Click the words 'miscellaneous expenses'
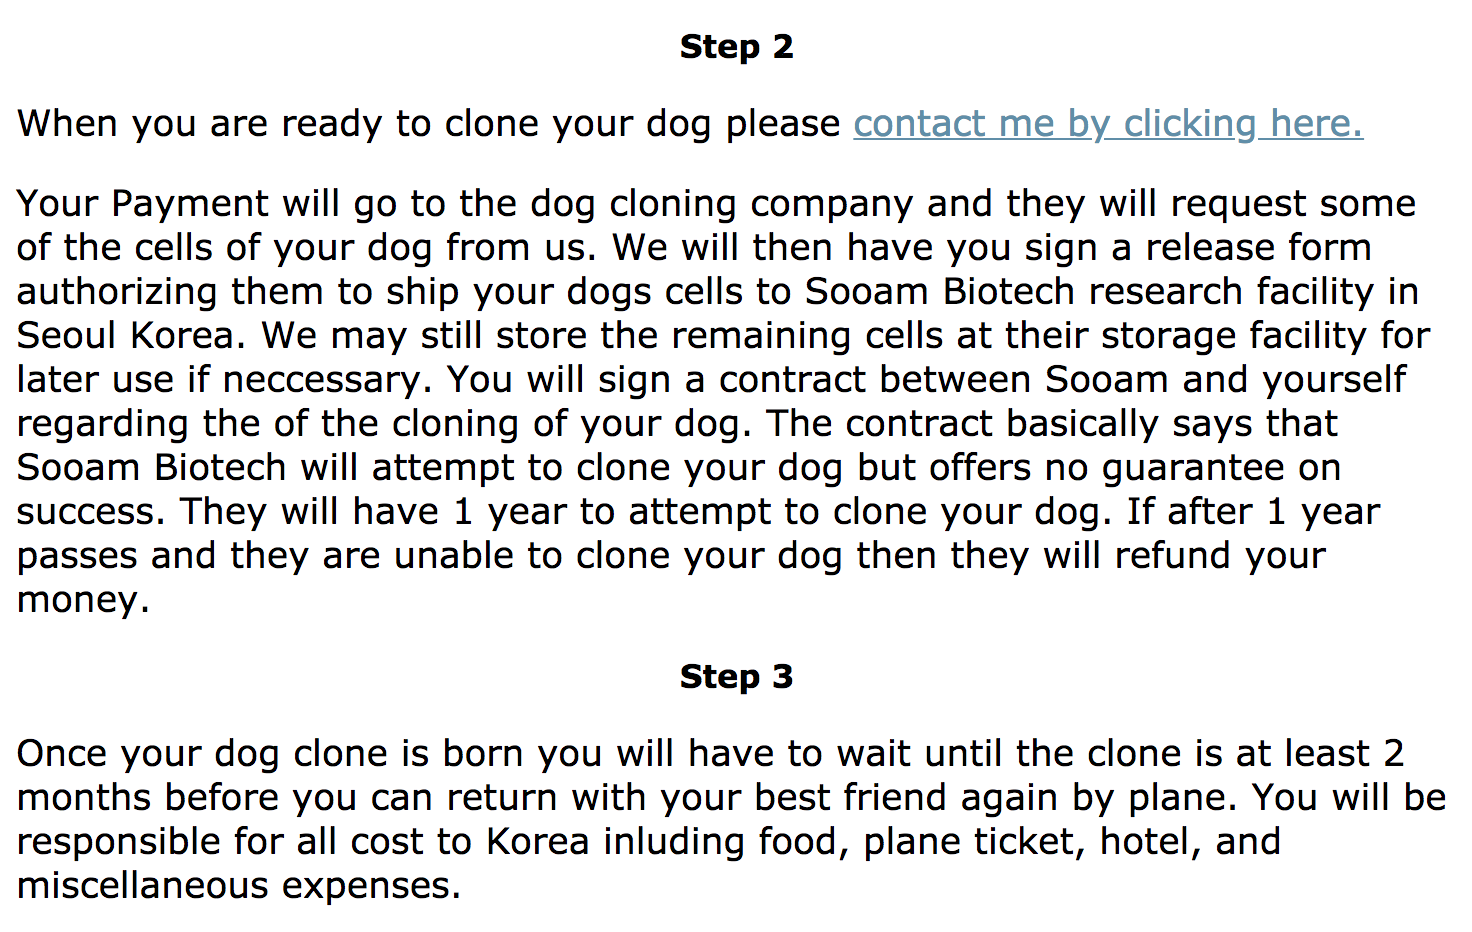 coord(239,886)
